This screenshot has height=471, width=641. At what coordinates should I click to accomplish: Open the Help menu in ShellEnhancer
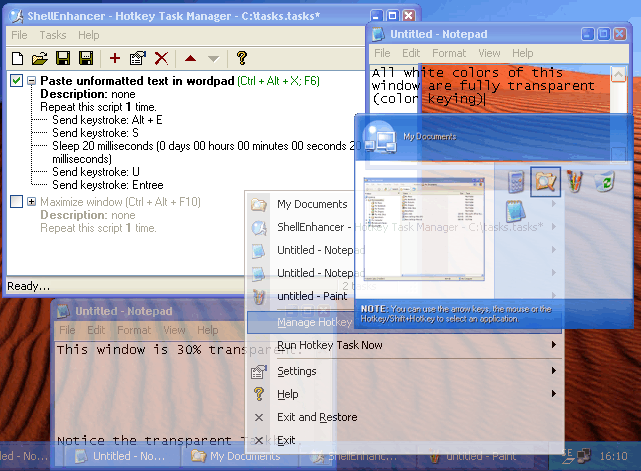(x=89, y=35)
